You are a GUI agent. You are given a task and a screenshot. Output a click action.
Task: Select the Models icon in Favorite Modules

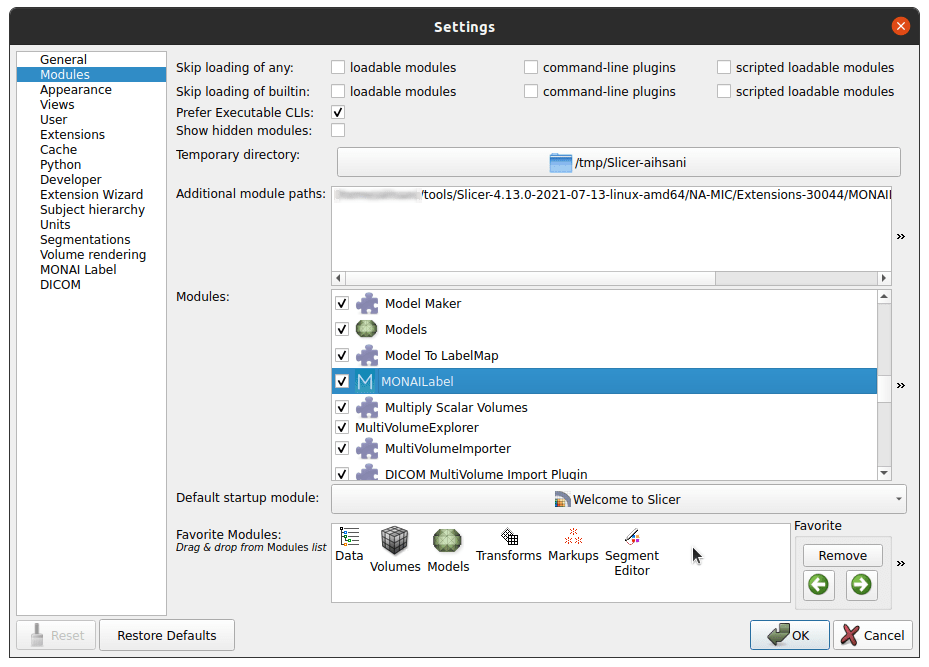click(x=447, y=541)
